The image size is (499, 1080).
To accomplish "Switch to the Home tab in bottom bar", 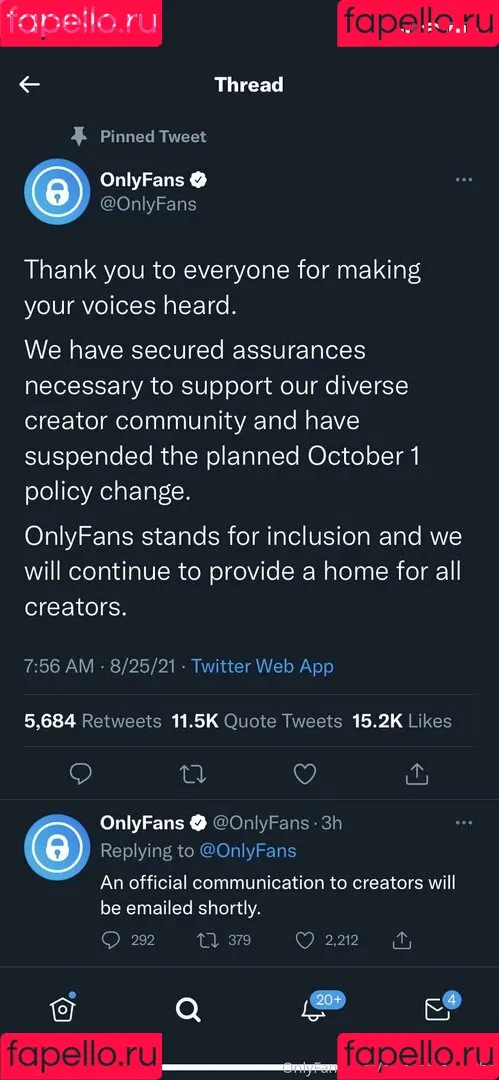I will pos(63,1008).
